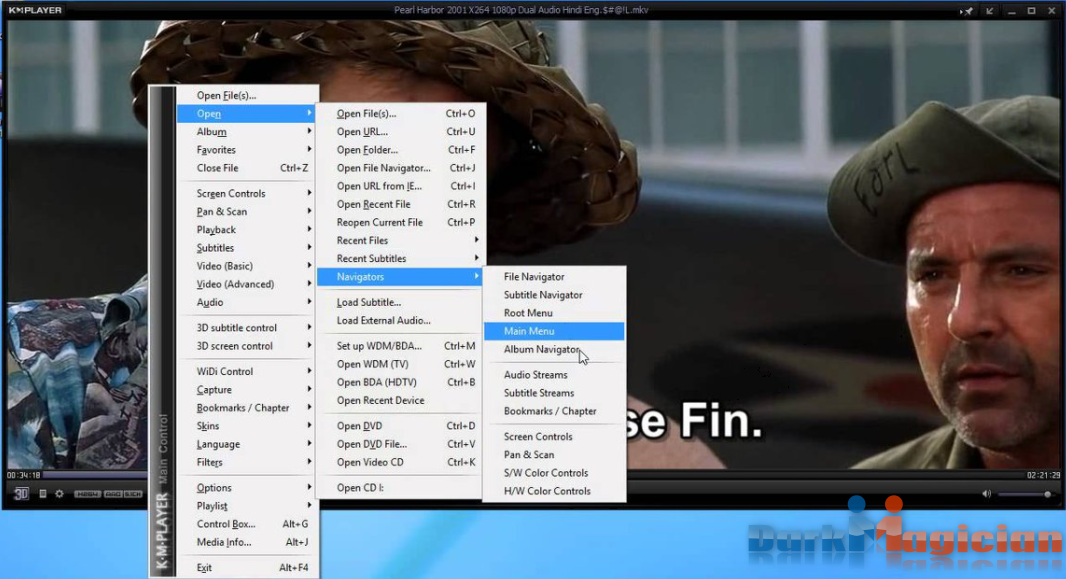Select Open File Navigator... entry
The image size is (1066, 579).
click(400, 168)
